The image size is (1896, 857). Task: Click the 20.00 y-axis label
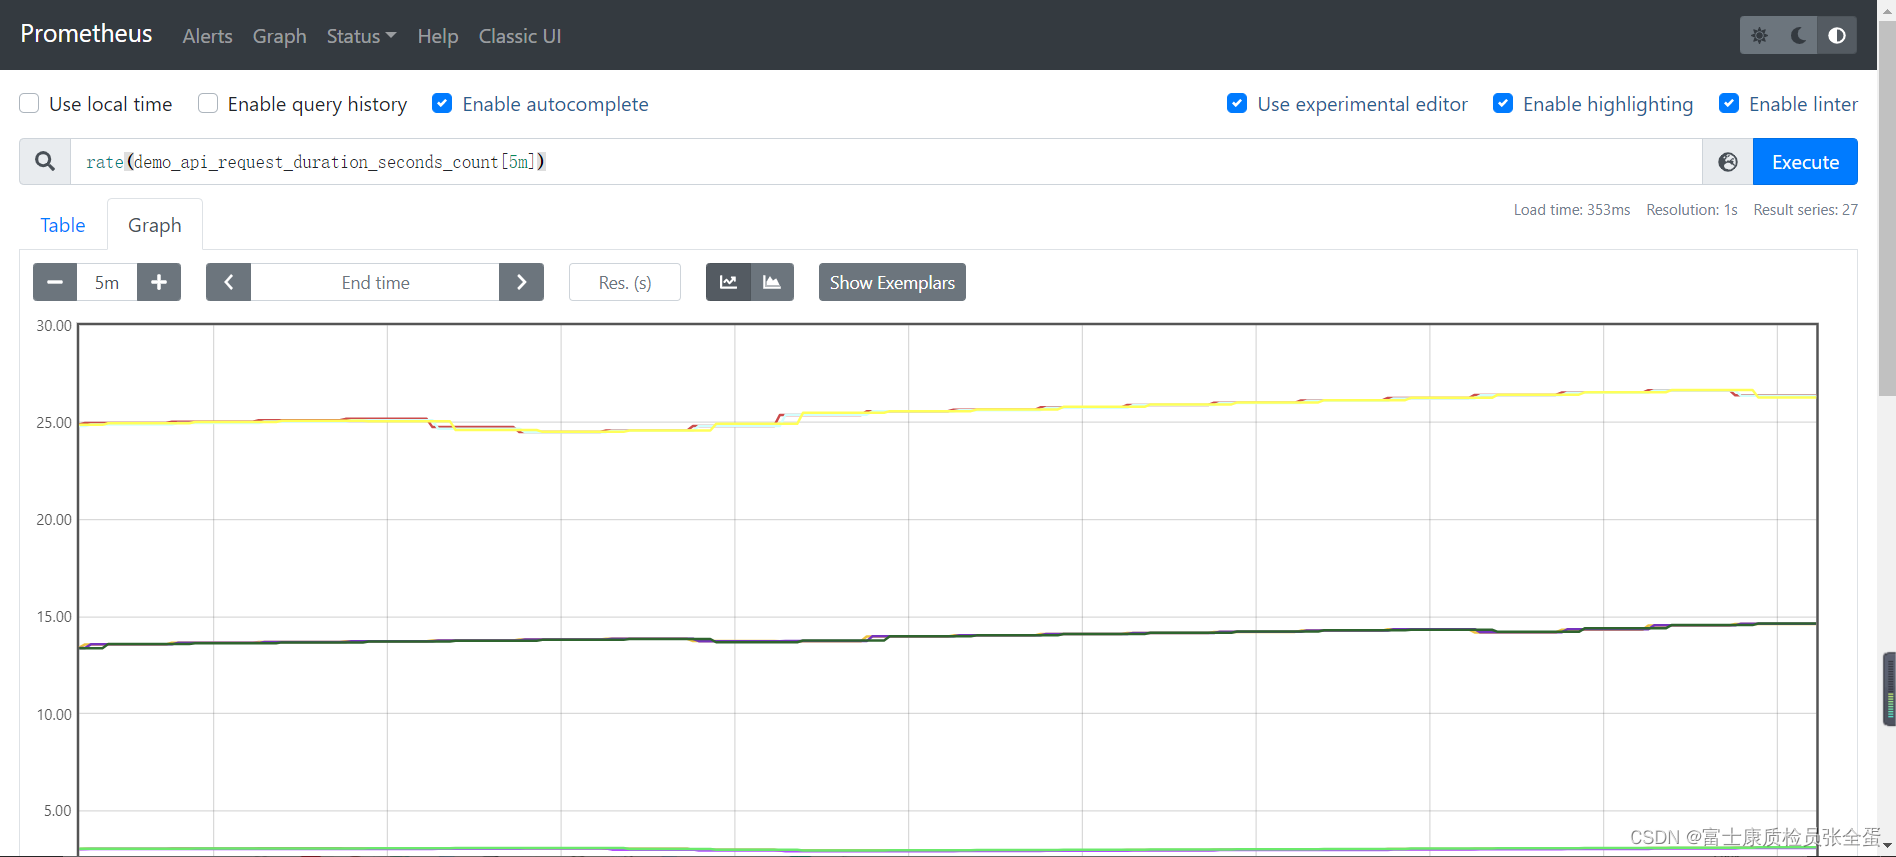tap(54, 520)
